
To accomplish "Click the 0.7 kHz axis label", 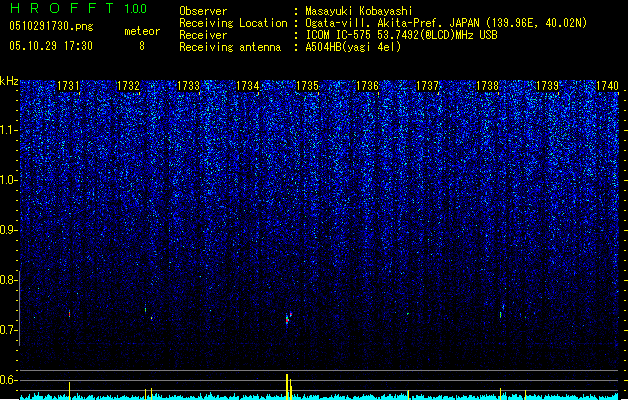I will pyautogui.click(x=7, y=330).
